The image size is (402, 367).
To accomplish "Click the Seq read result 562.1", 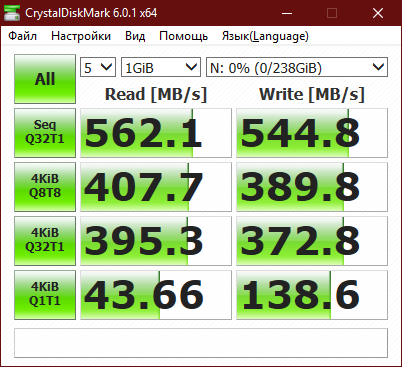I will tap(156, 133).
